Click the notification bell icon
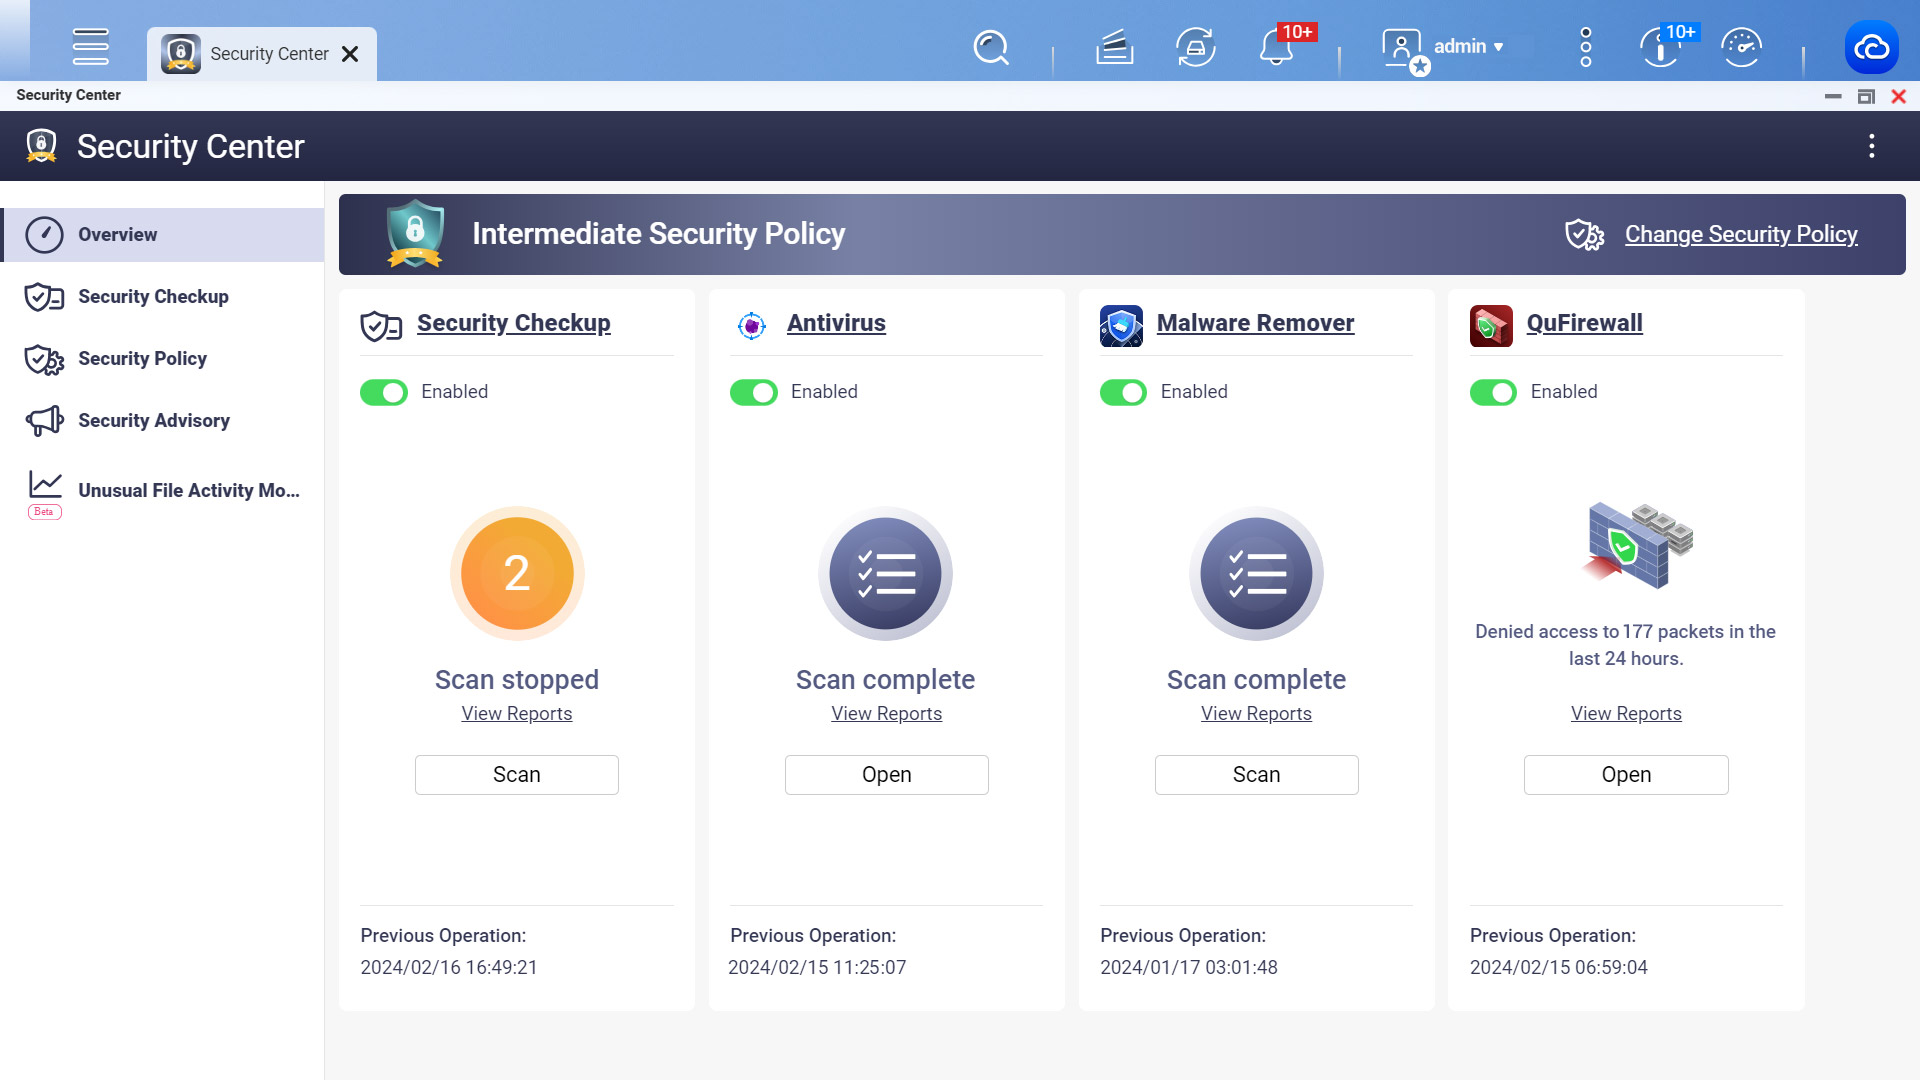 click(1276, 47)
